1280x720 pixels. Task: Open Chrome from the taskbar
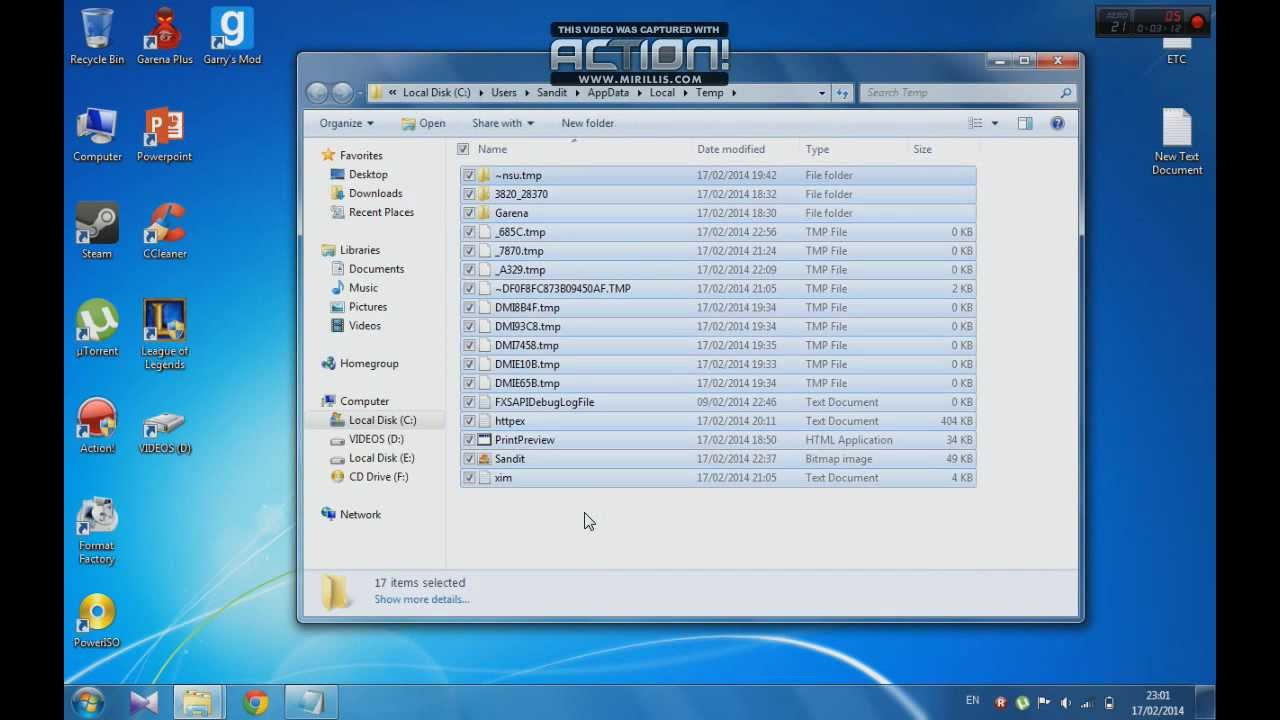coord(255,703)
